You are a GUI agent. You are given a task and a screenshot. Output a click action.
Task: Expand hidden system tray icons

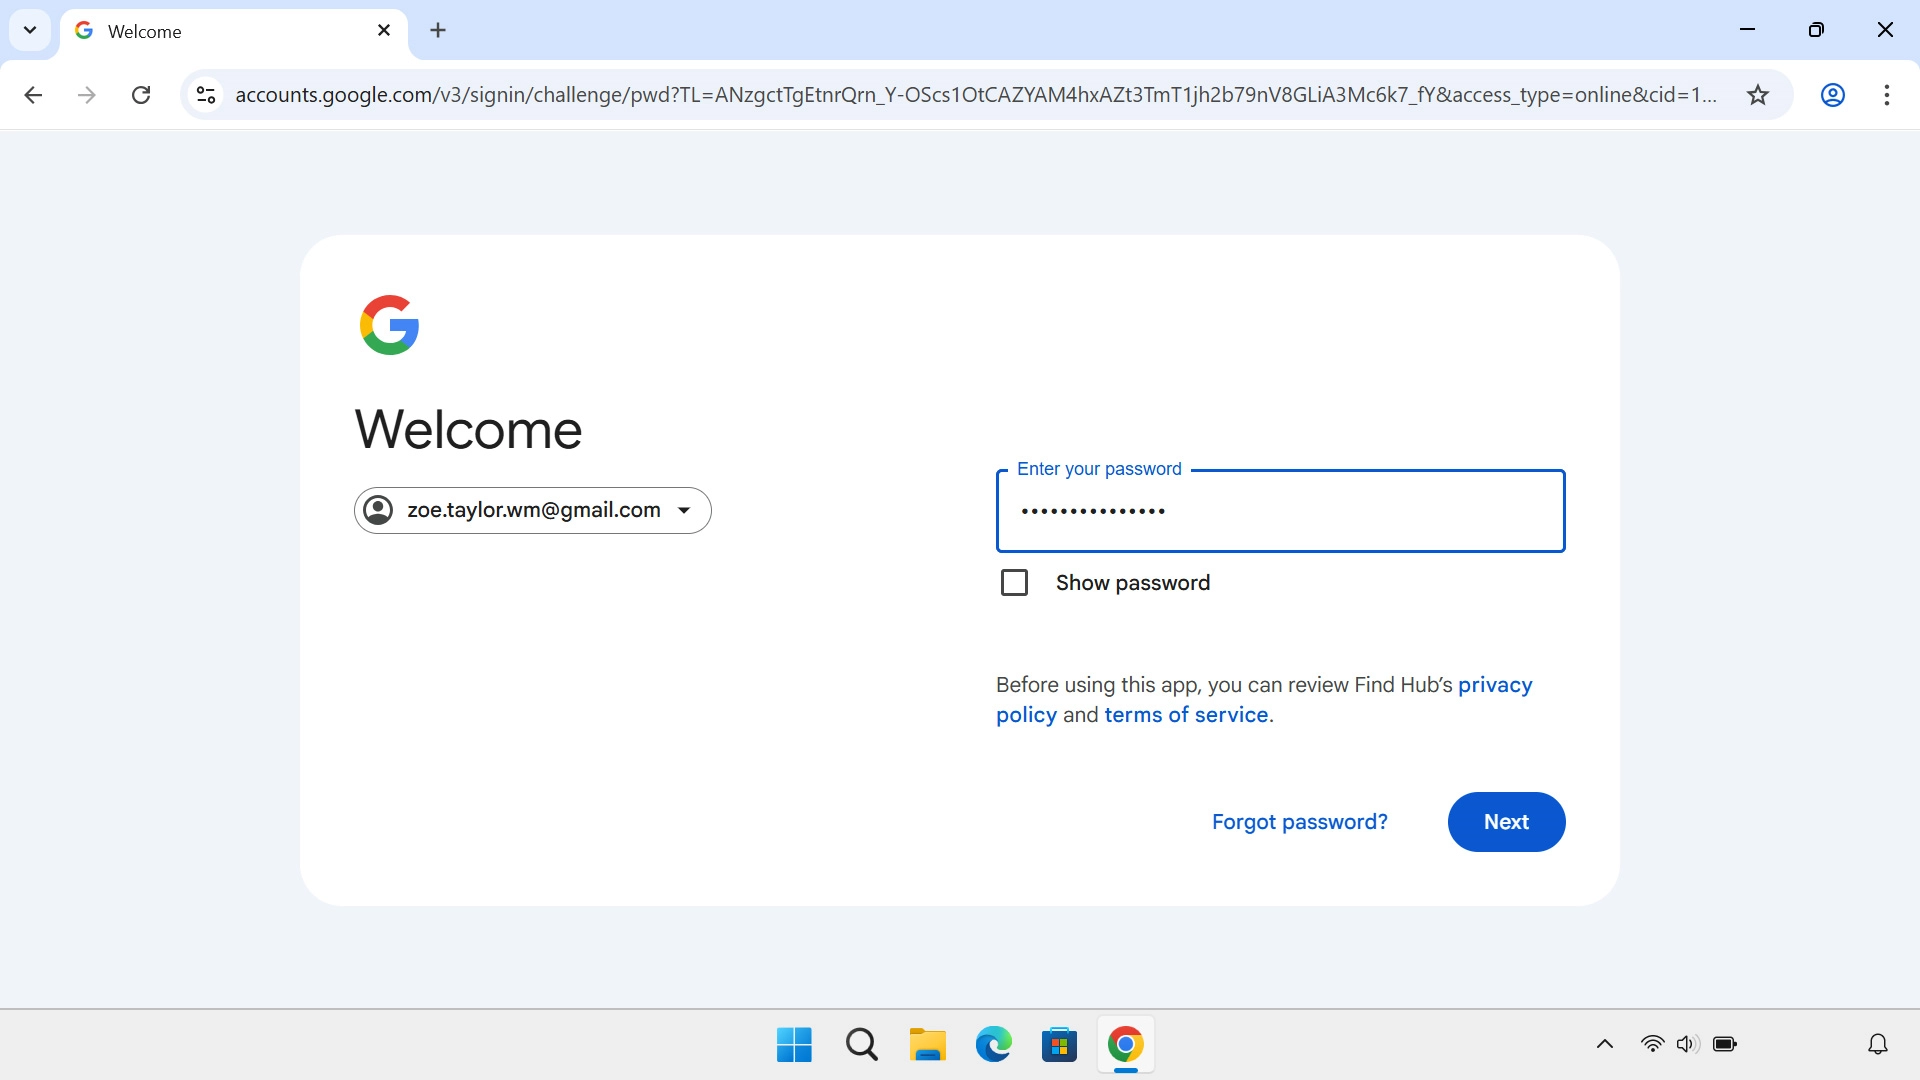1604,1043
